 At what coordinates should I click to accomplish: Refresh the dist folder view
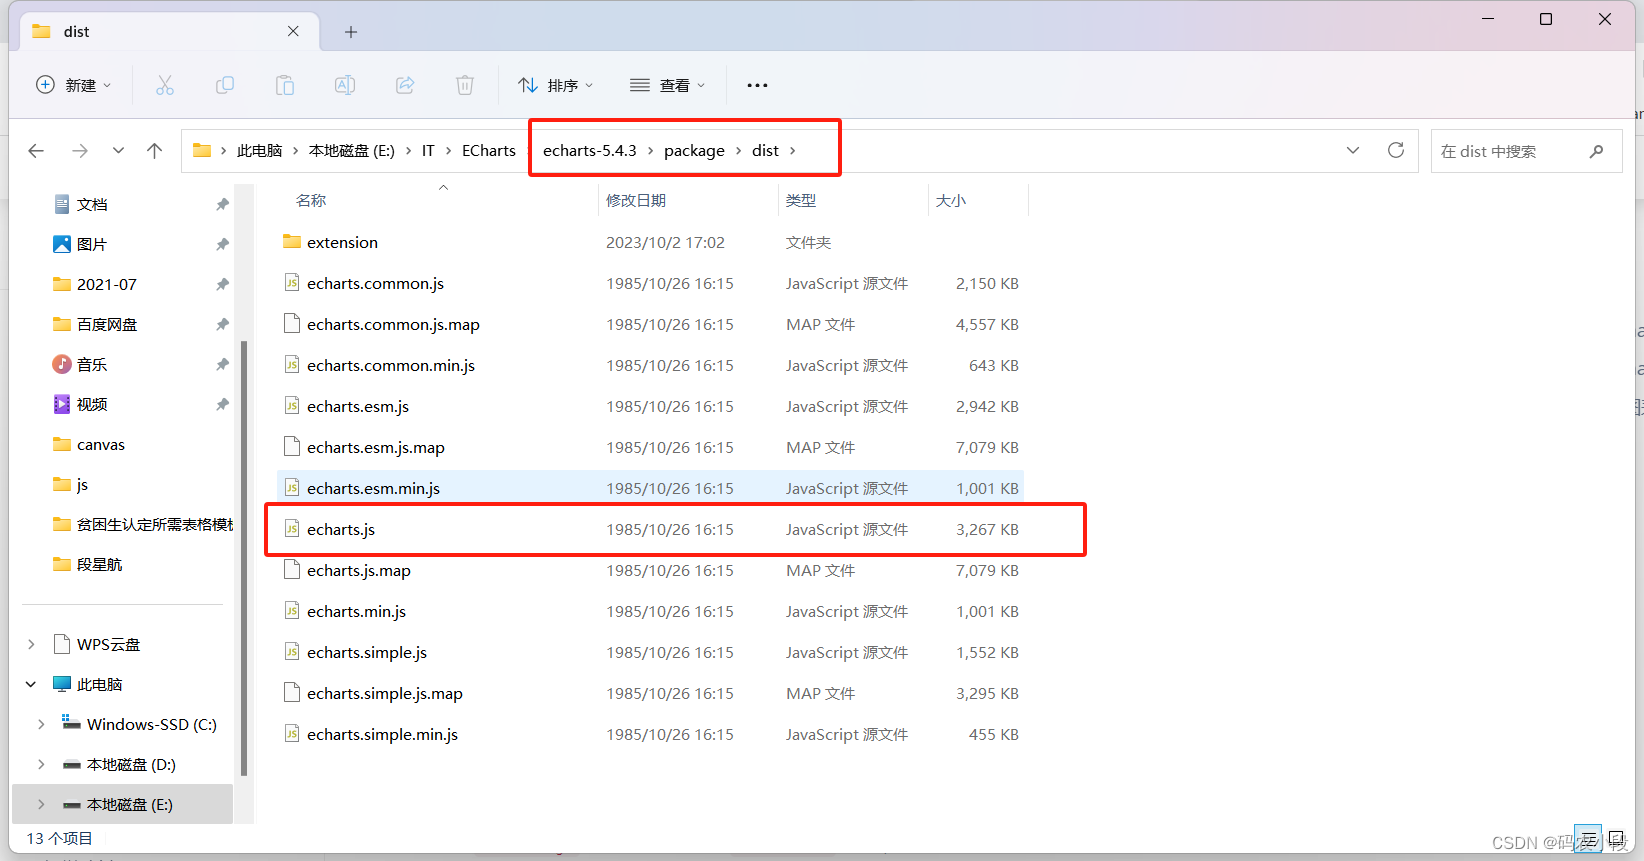point(1396,150)
